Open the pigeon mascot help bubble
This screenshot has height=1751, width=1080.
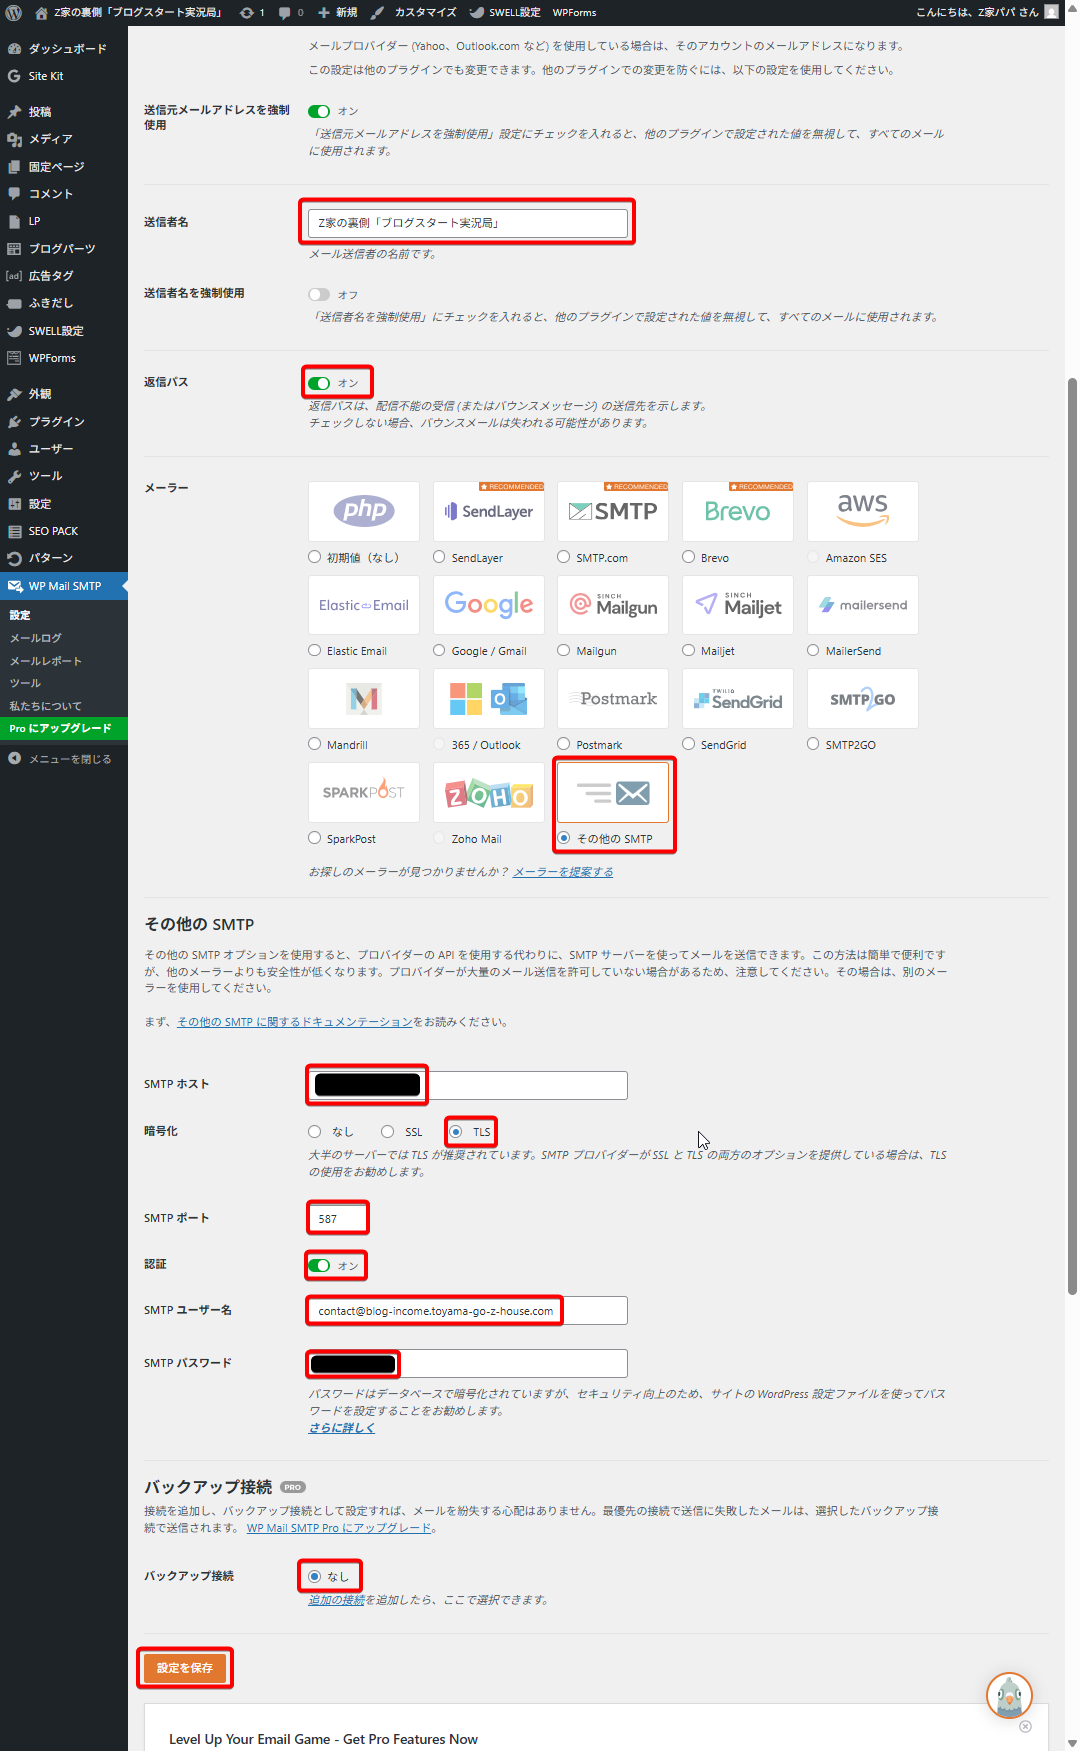(x=1008, y=1695)
